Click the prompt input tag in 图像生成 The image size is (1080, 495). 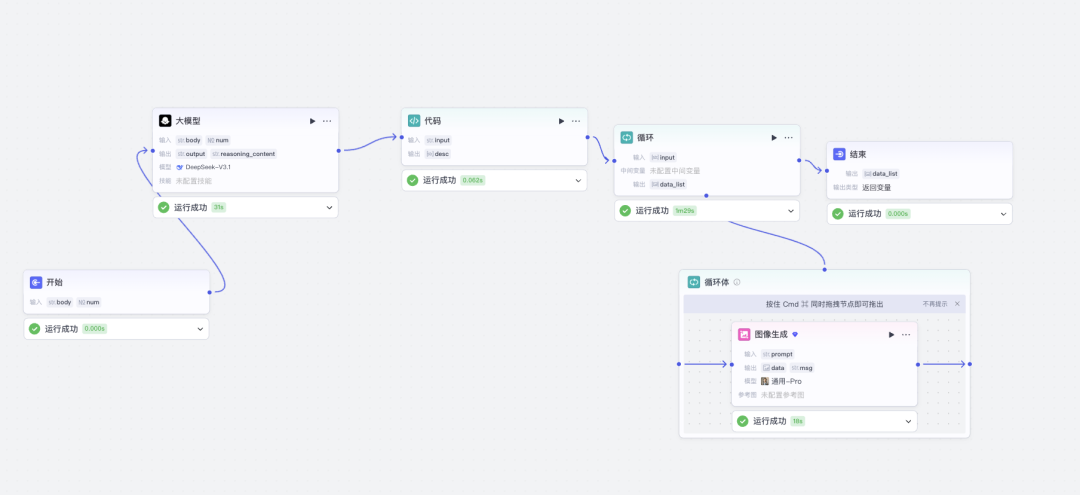[778, 355]
